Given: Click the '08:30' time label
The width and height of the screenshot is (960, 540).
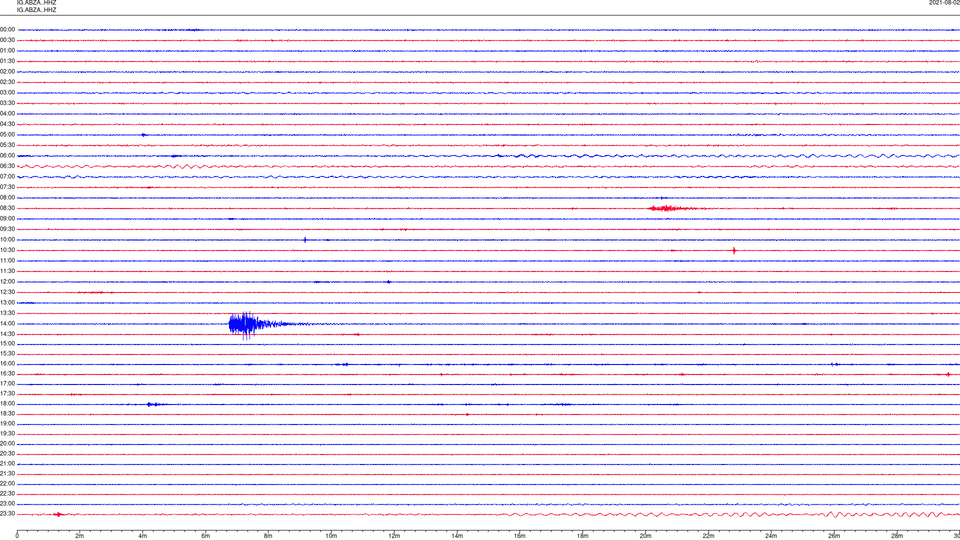Looking at the screenshot, I should pos(7,208).
